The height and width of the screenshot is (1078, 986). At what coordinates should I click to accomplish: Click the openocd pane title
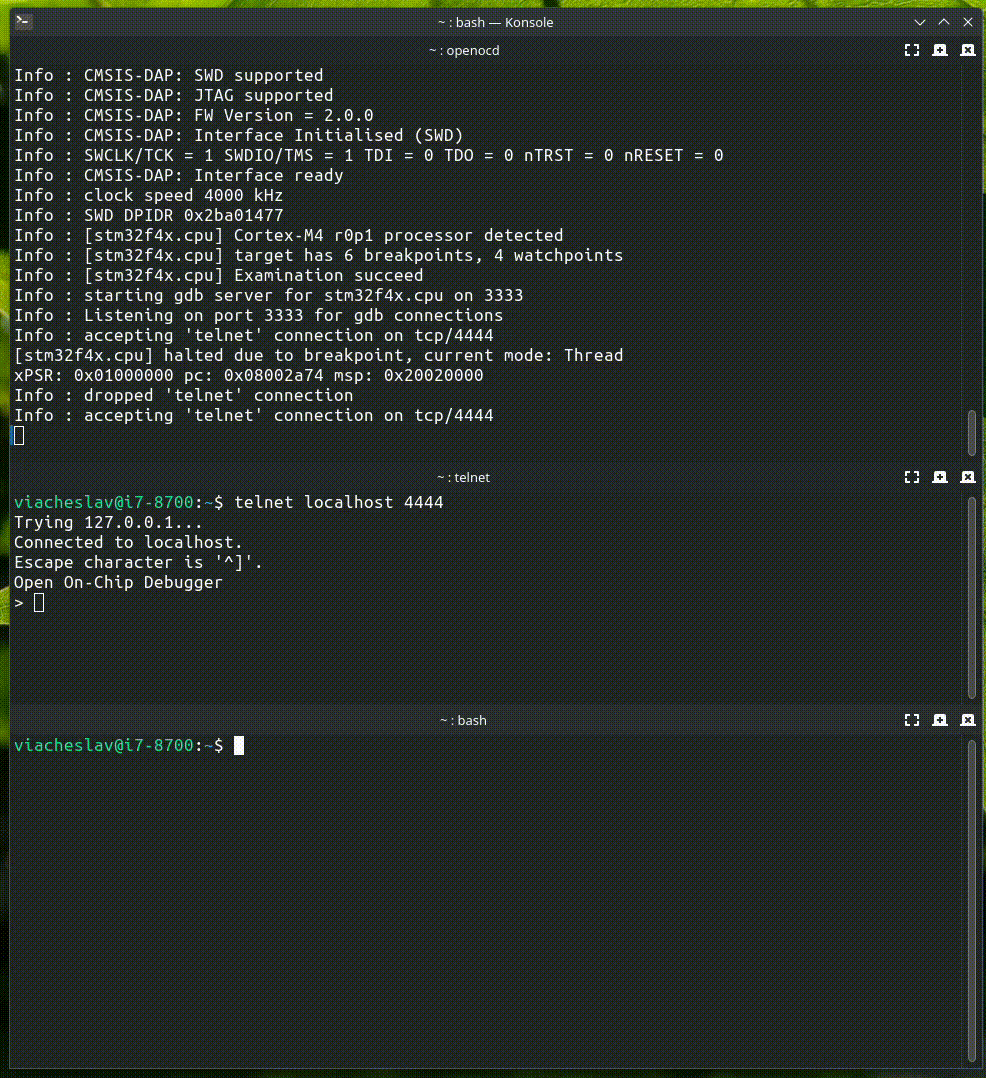(464, 50)
